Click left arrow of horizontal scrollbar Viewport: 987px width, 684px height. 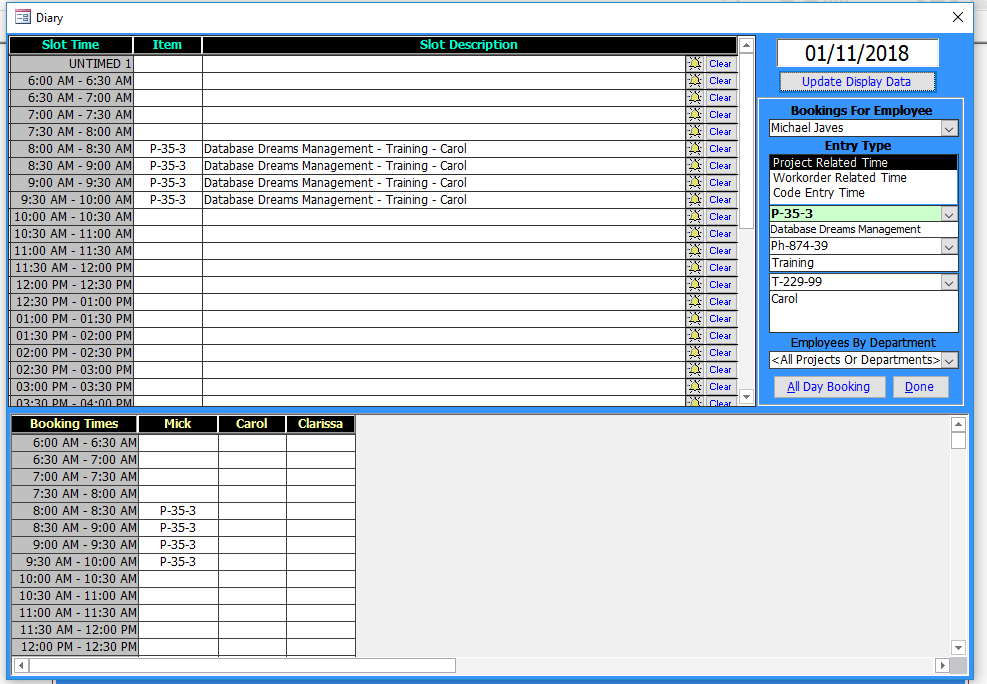[x=21, y=665]
